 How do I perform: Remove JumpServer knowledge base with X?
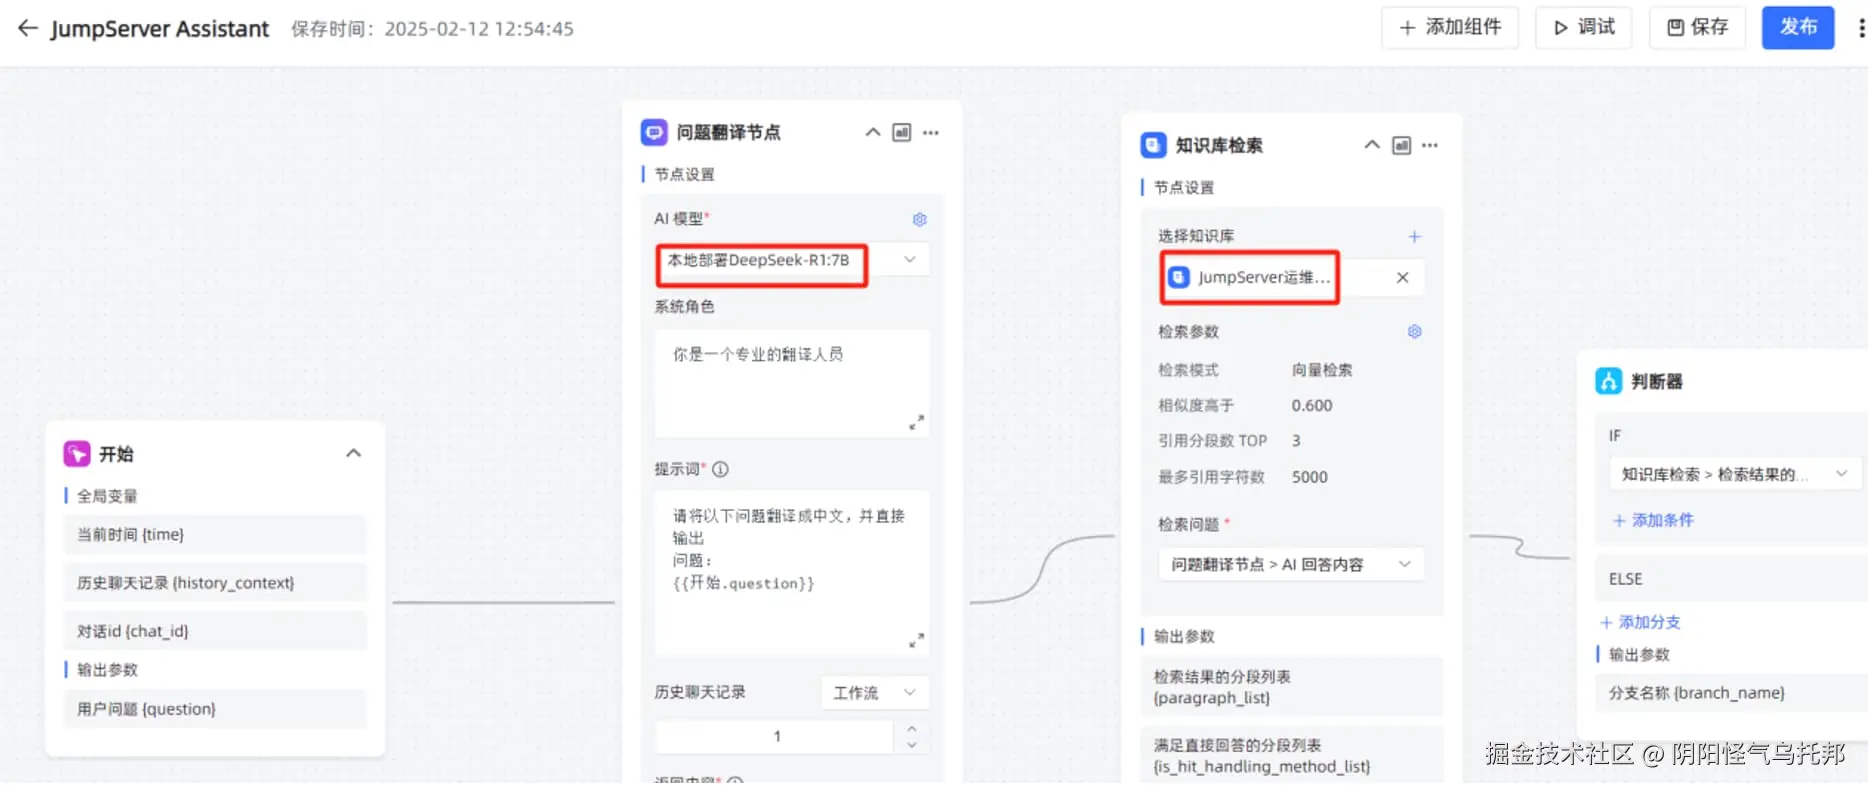point(1403,278)
